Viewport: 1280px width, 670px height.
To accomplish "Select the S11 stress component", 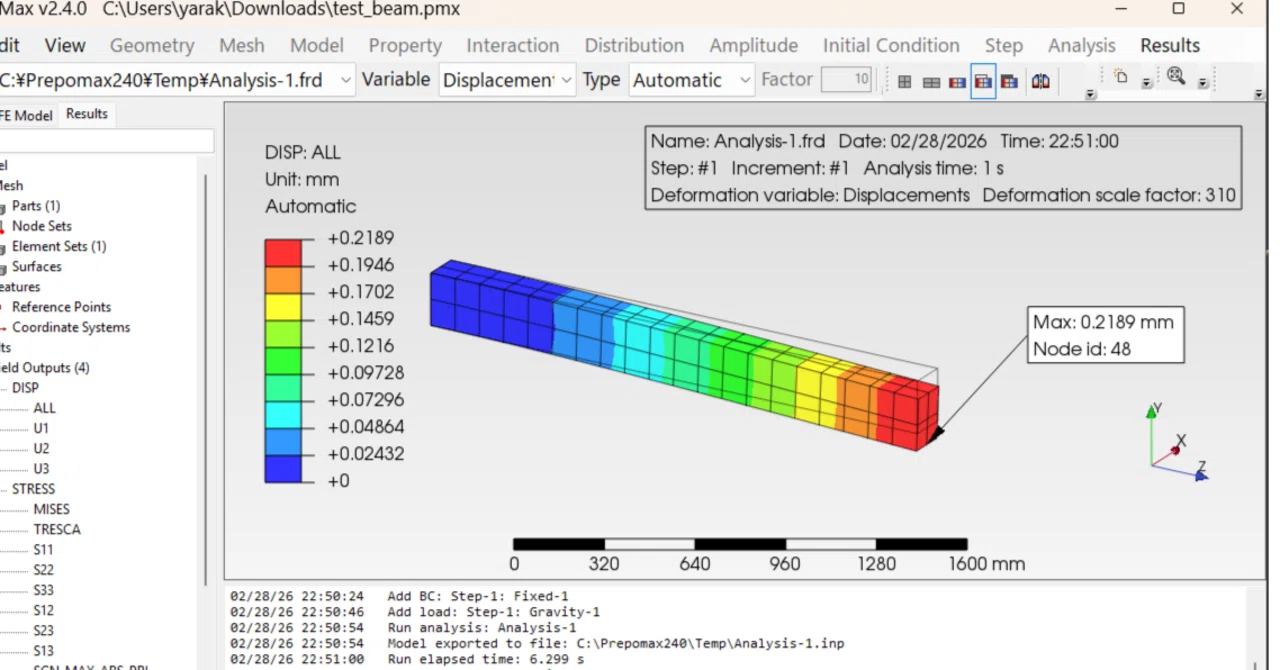I will tap(43, 549).
